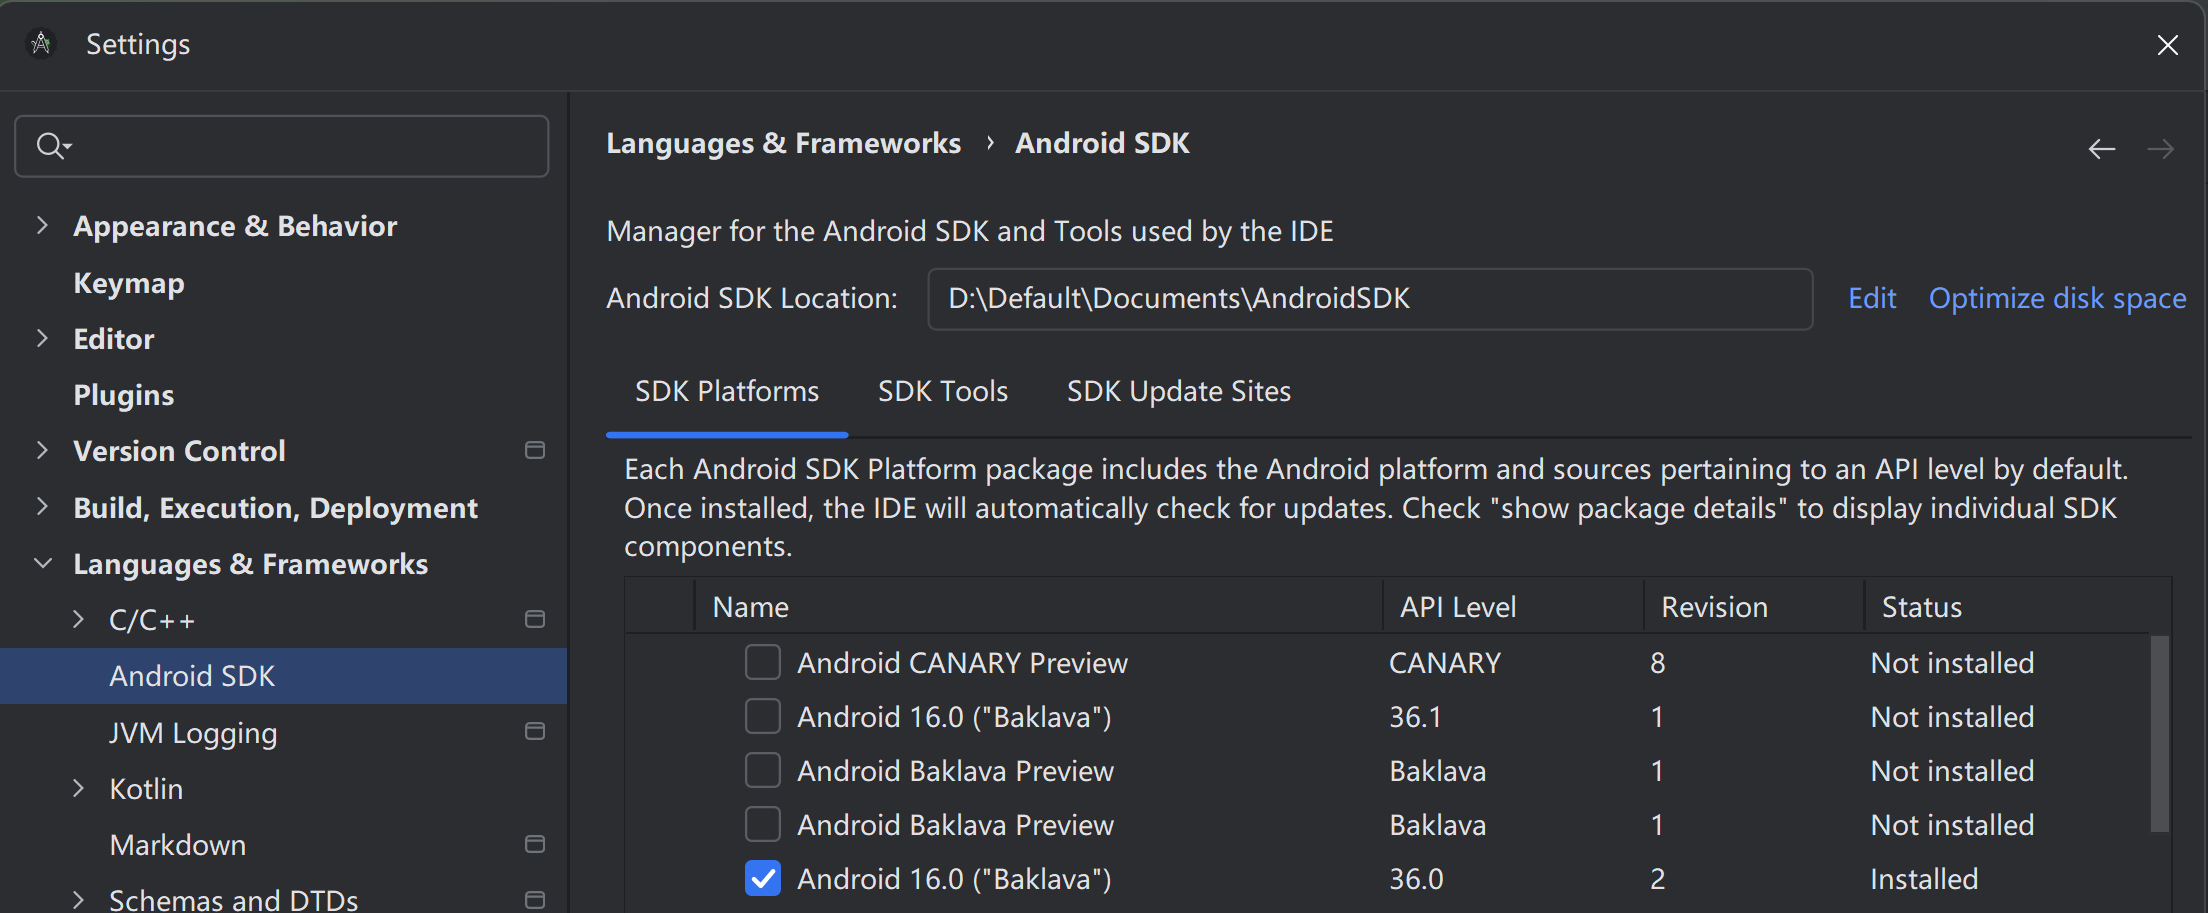The image size is (2208, 913).
Task: Select Android SDK in the settings tree
Action: click(x=284, y=676)
